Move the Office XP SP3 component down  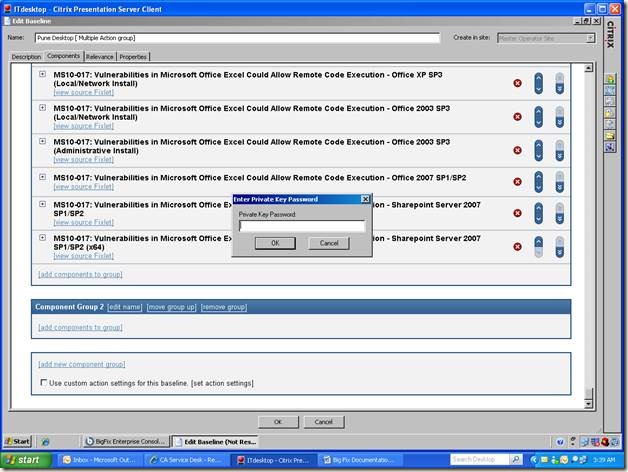(539, 89)
